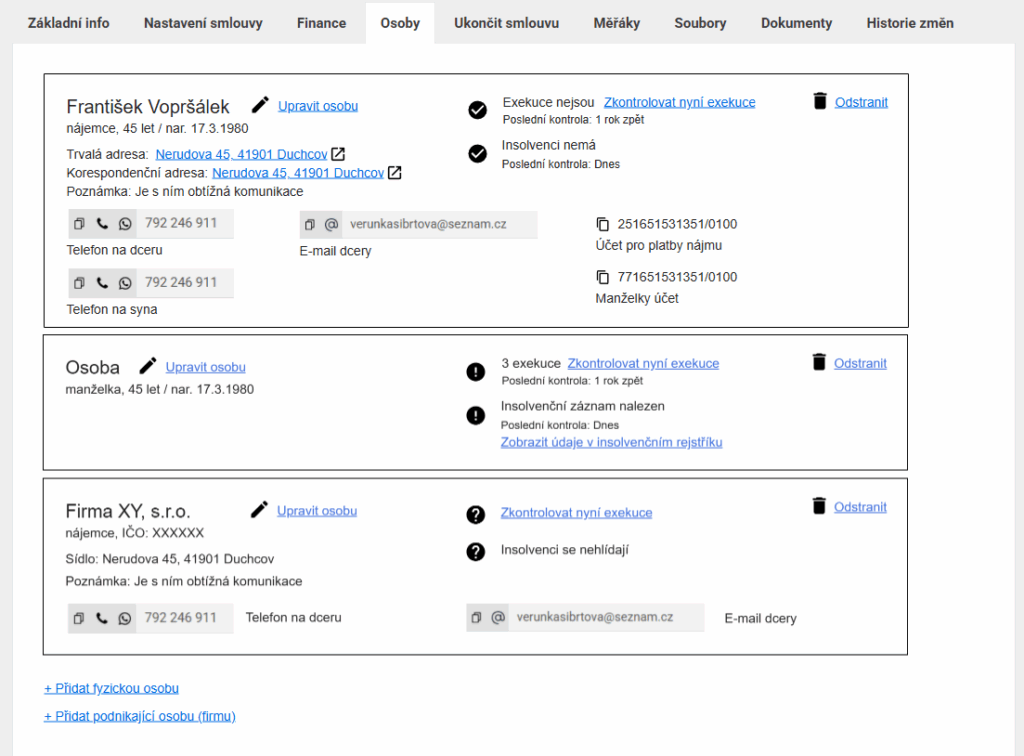1024x756 pixels.
Task: Click checkmark icon beside Insolvenci nemá
Action: tap(477, 153)
